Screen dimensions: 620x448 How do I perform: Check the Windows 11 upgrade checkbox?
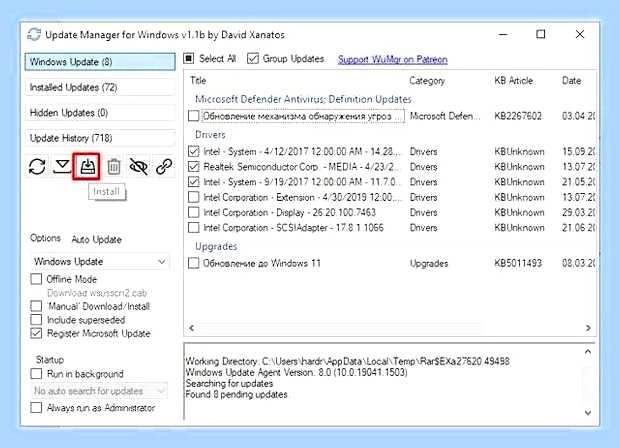coord(193,263)
